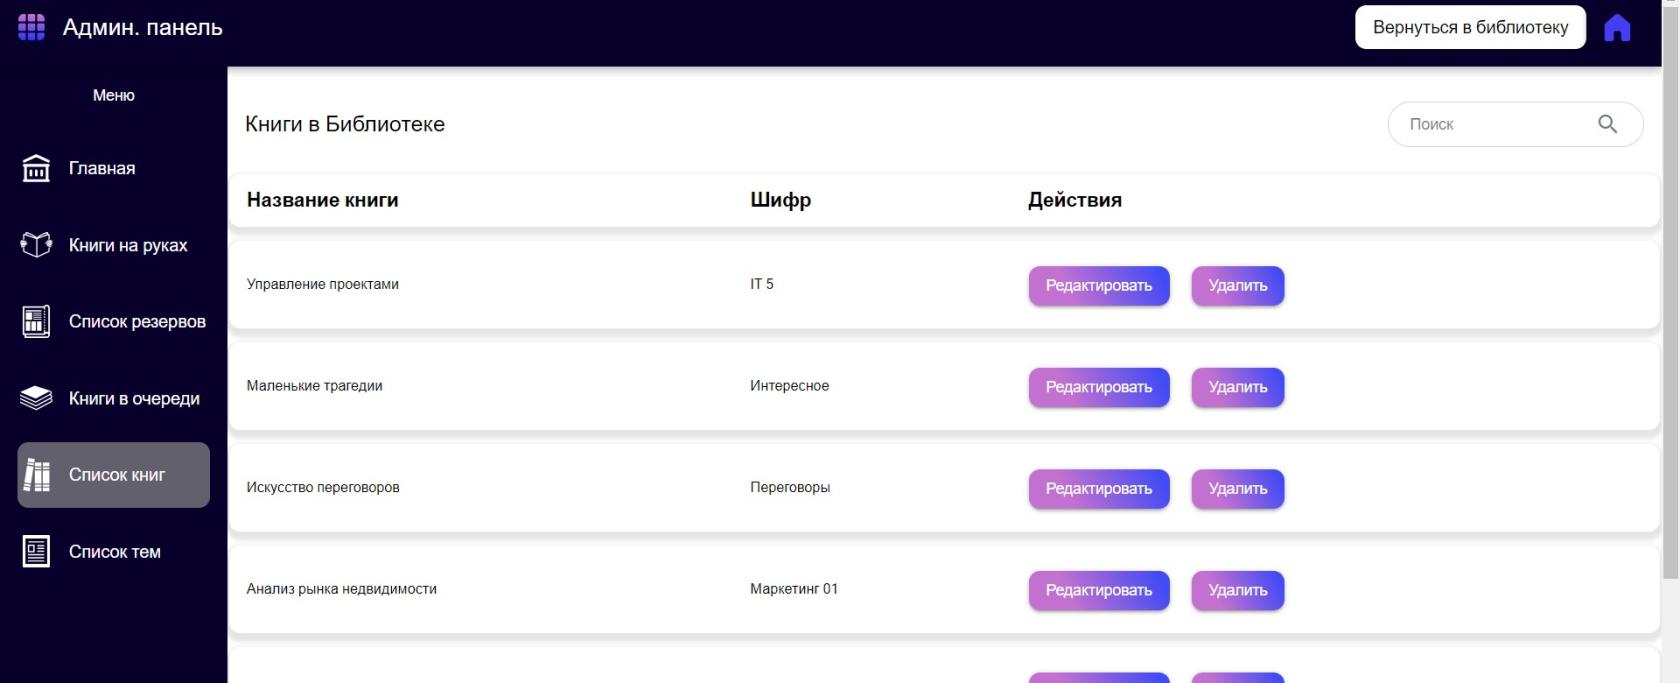Edit the Управление проектами book
1680x683 pixels.
[x=1098, y=286]
